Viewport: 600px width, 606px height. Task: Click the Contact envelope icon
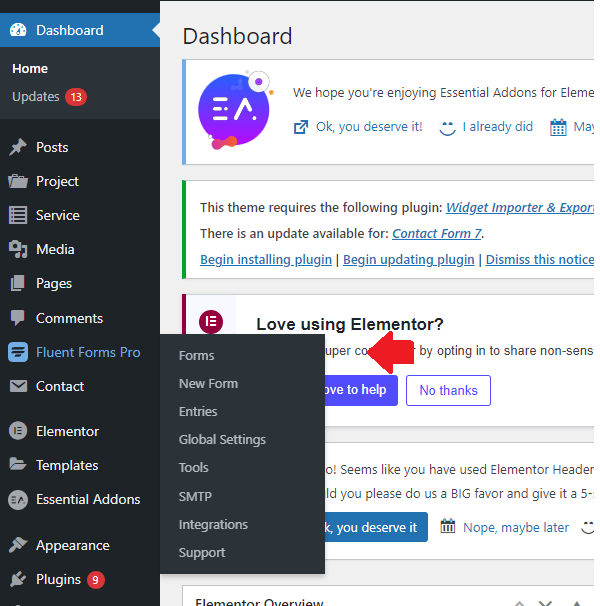pyautogui.click(x=18, y=386)
